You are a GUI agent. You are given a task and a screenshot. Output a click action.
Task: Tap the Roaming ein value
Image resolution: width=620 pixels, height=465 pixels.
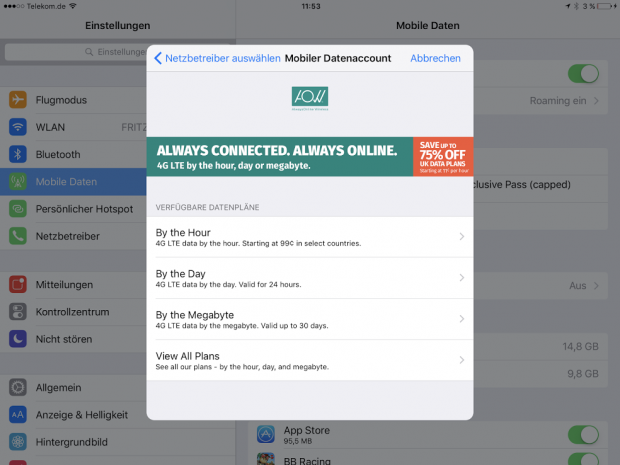[558, 101]
